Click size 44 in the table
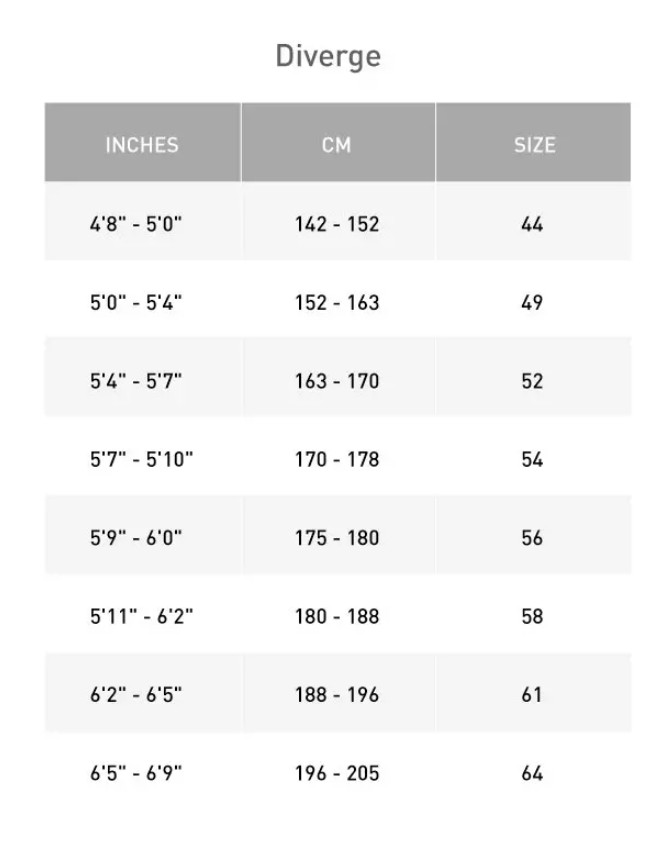The width and height of the screenshot is (653, 853). [532, 224]
